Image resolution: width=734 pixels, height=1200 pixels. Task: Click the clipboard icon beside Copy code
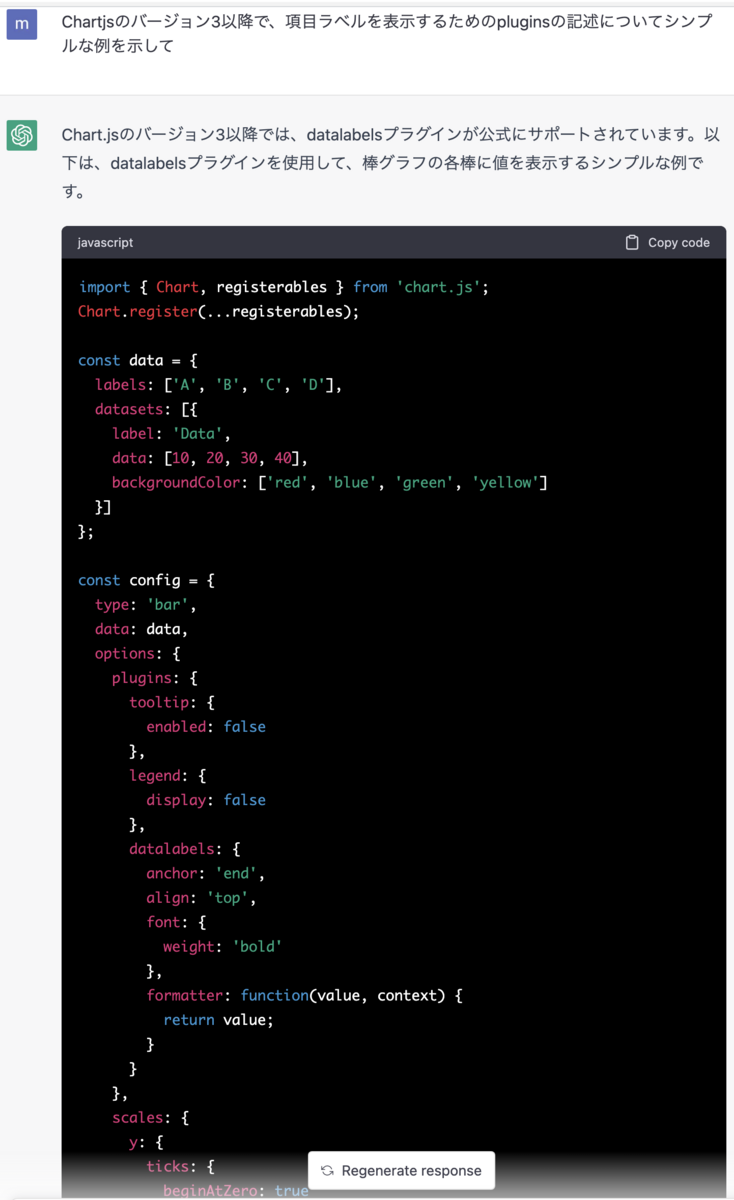[632, 242]
